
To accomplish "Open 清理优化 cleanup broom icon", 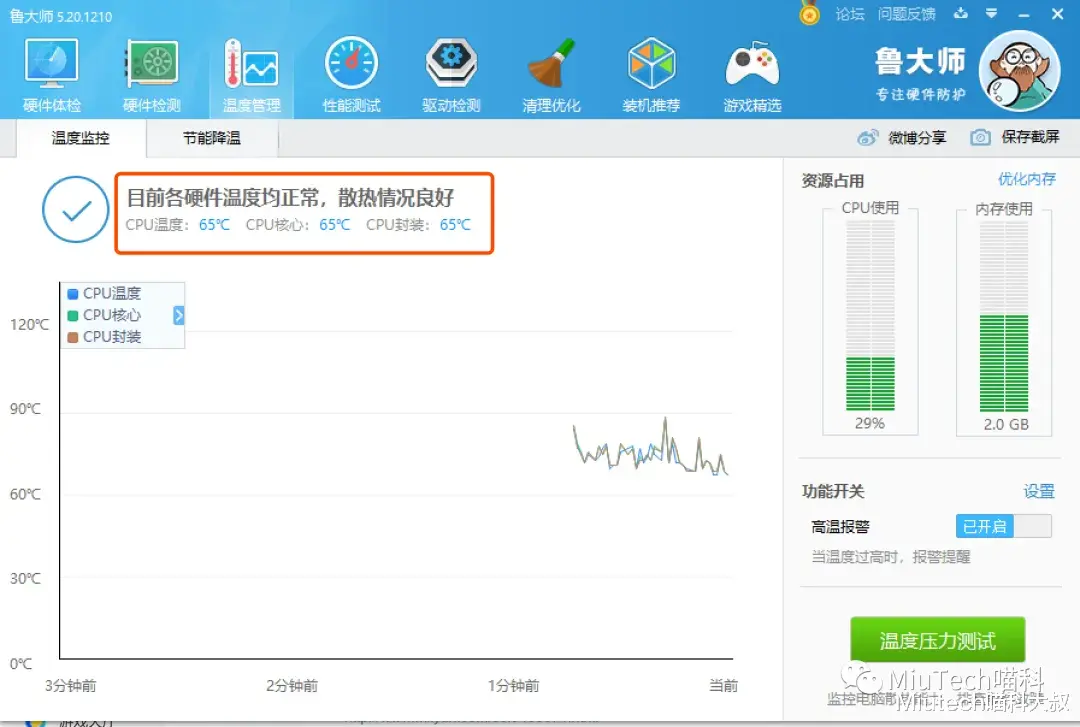I will coord(551,74).
